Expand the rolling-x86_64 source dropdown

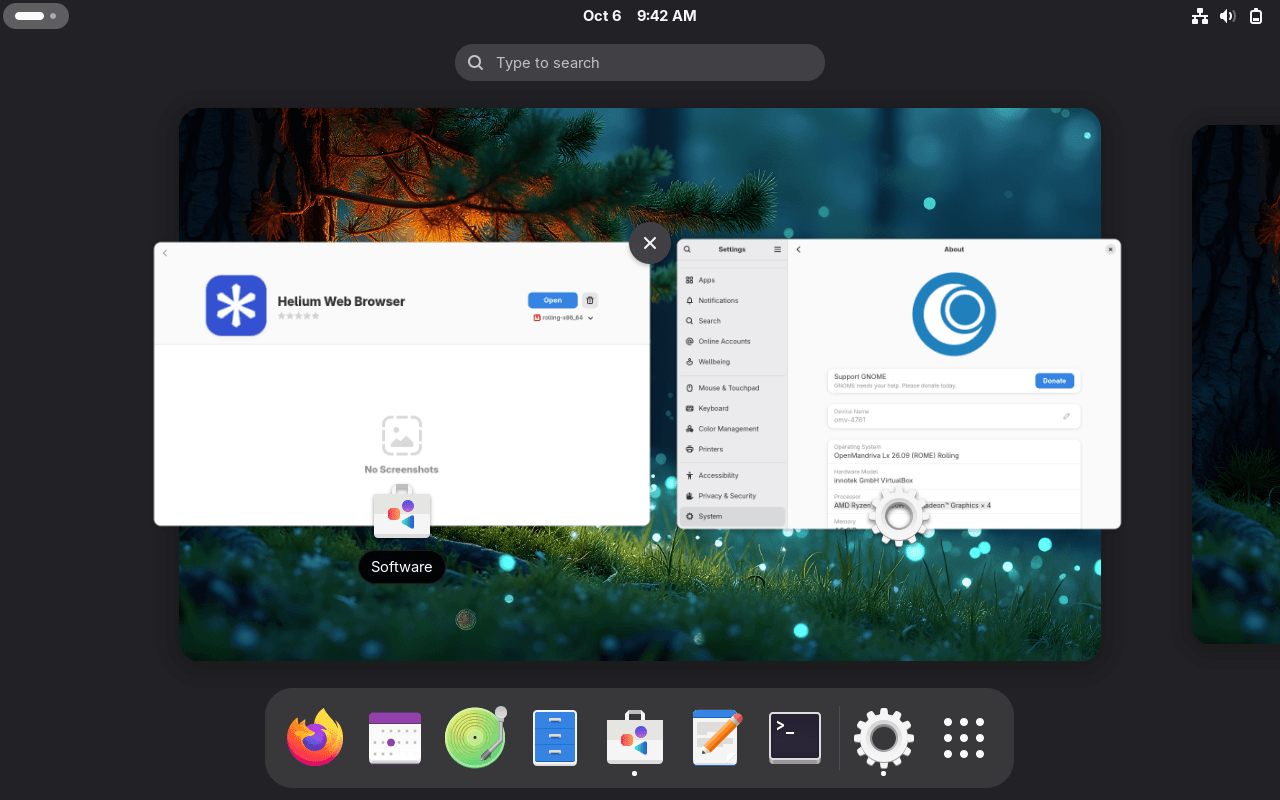(564, 318)
